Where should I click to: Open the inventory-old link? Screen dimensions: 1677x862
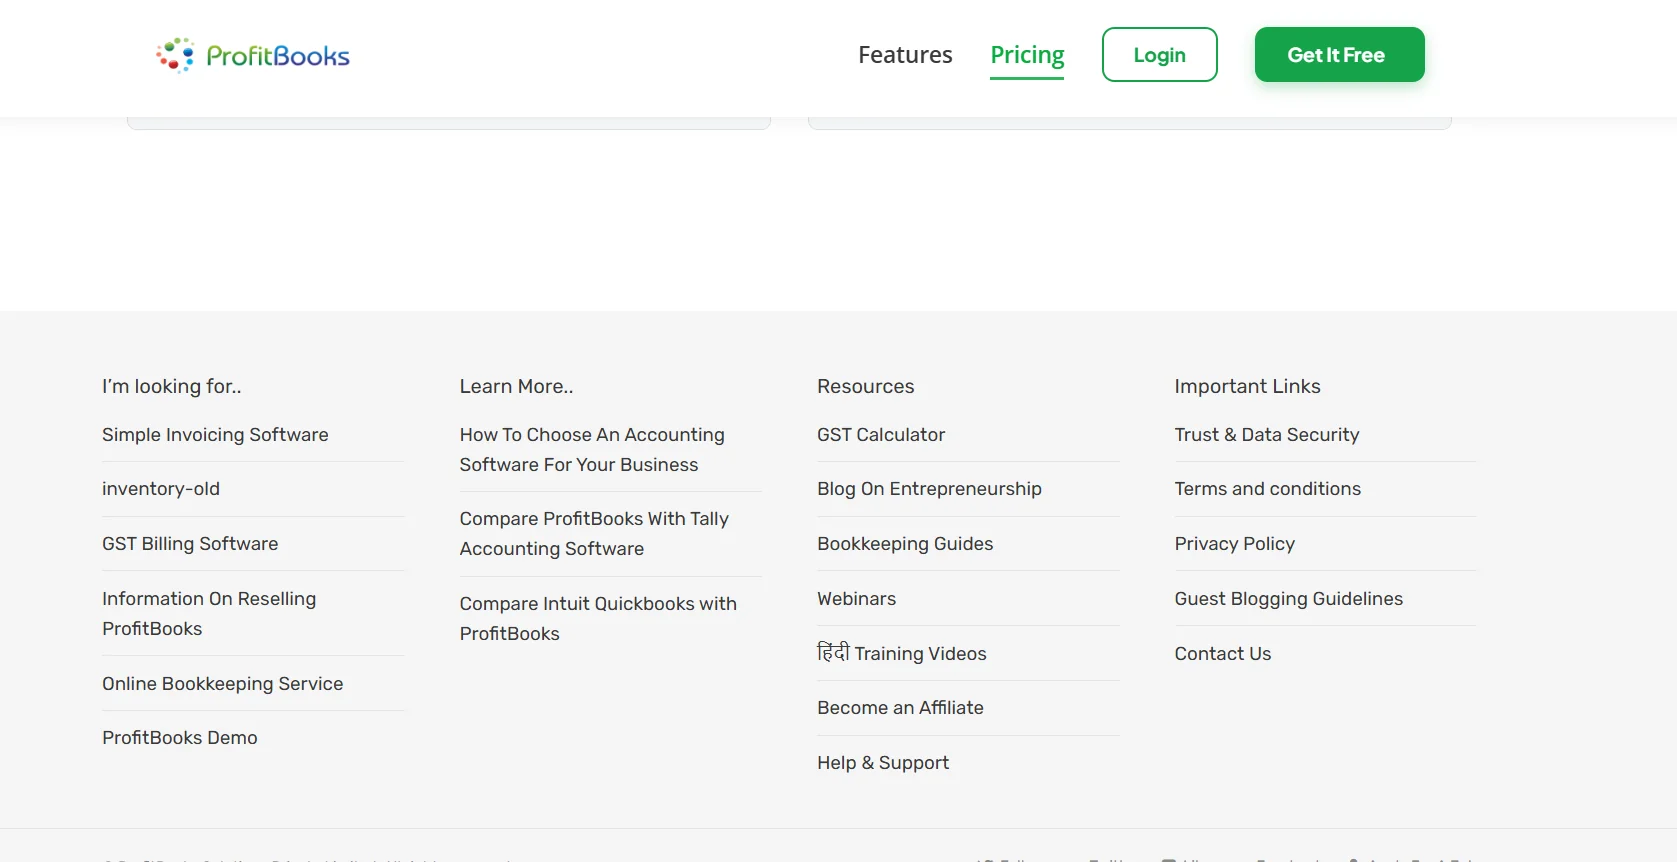(161, 489)
